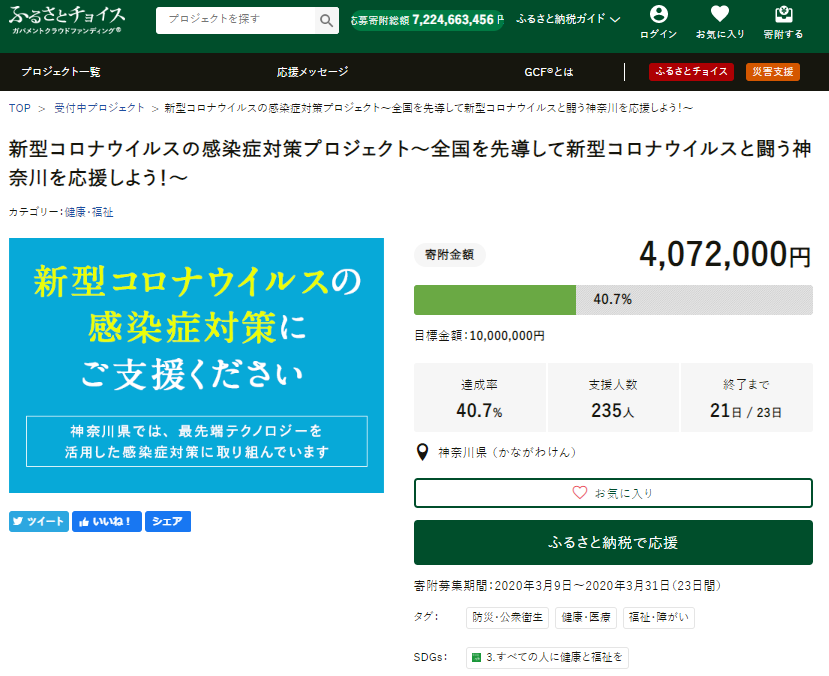Click the Facebook いいね! like button
This screenshot has height=676, width=829.
[x=106, y=521]
